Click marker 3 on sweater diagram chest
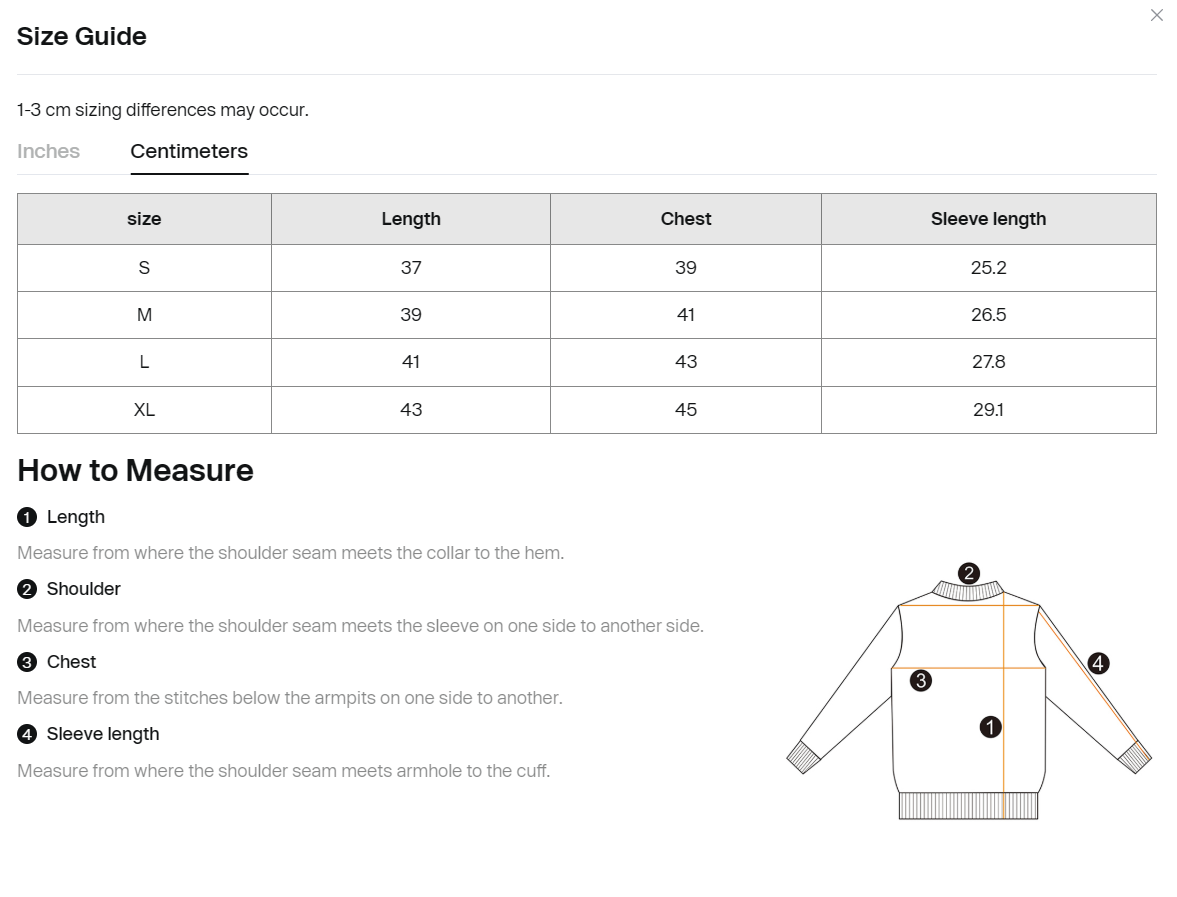This screenshot has height=897, width=1177. click(921, 681)
